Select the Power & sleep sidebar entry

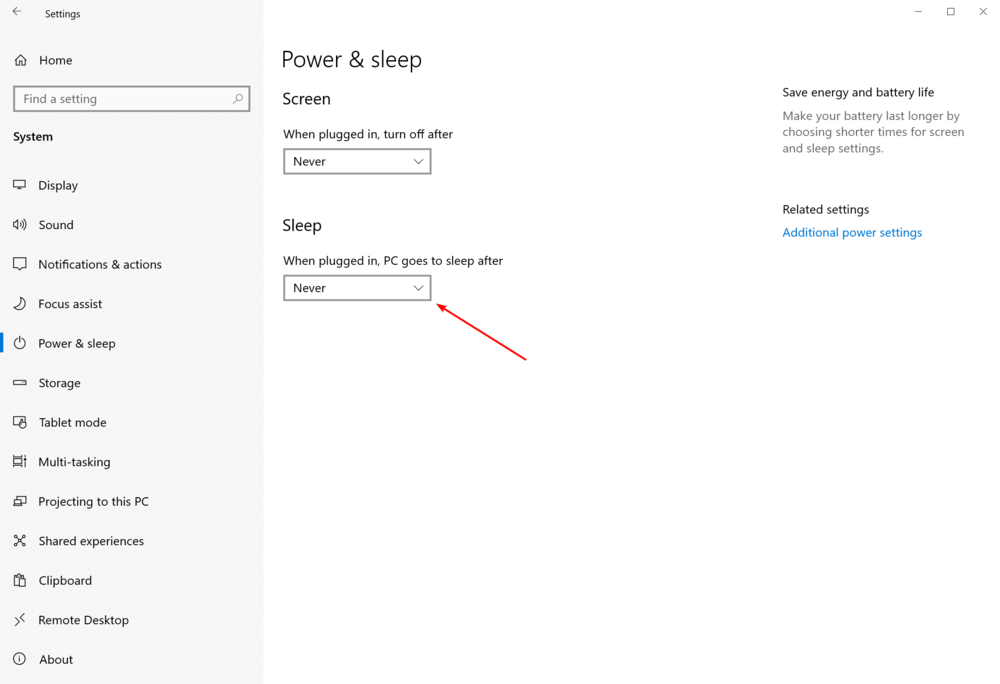click(77, 343)
